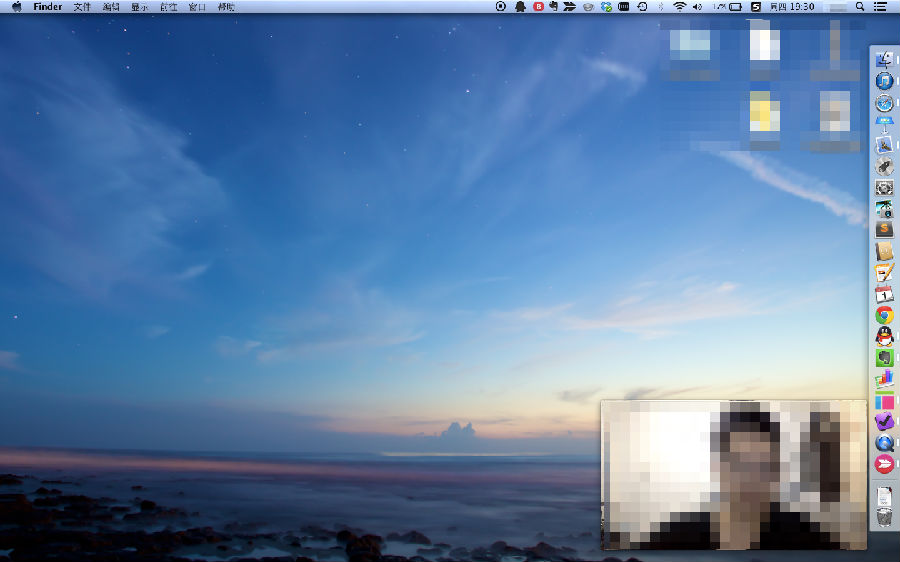Open the Calendar app in dock
Viewport: 900px width, 562px height.
[884, 294]
